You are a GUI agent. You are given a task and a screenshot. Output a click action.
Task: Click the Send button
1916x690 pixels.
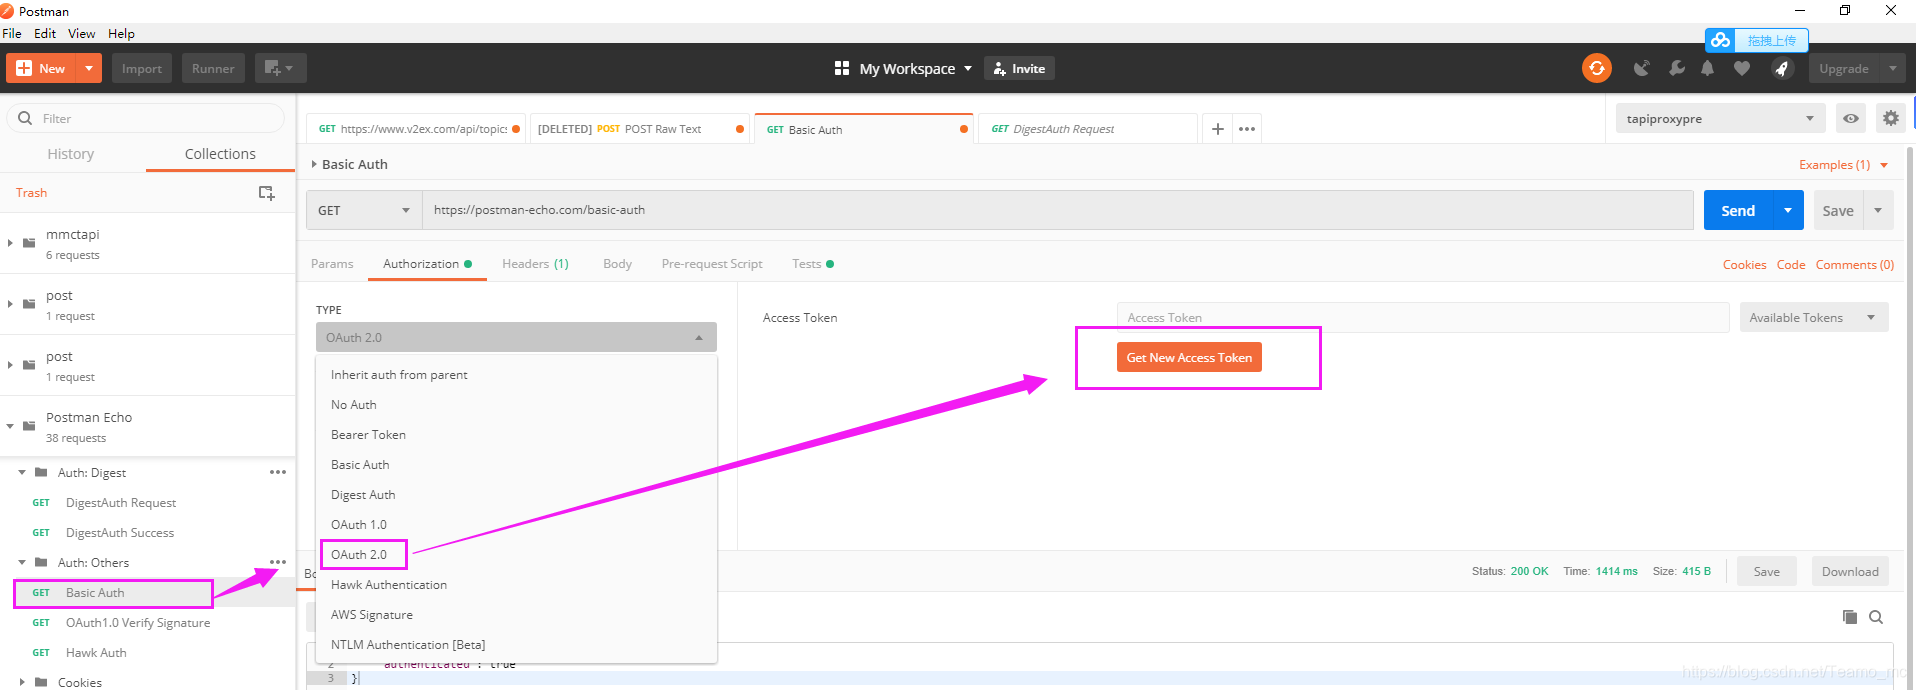point(1738,210)
